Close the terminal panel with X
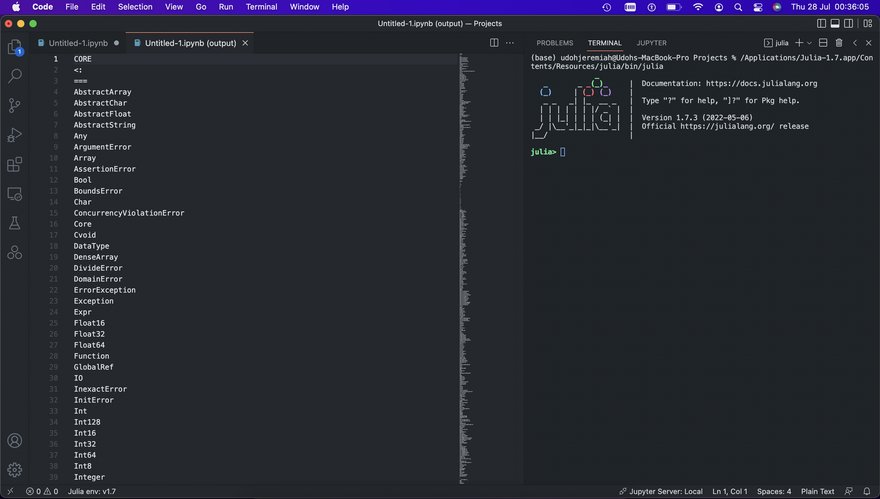880x499 pixels. 868,43
